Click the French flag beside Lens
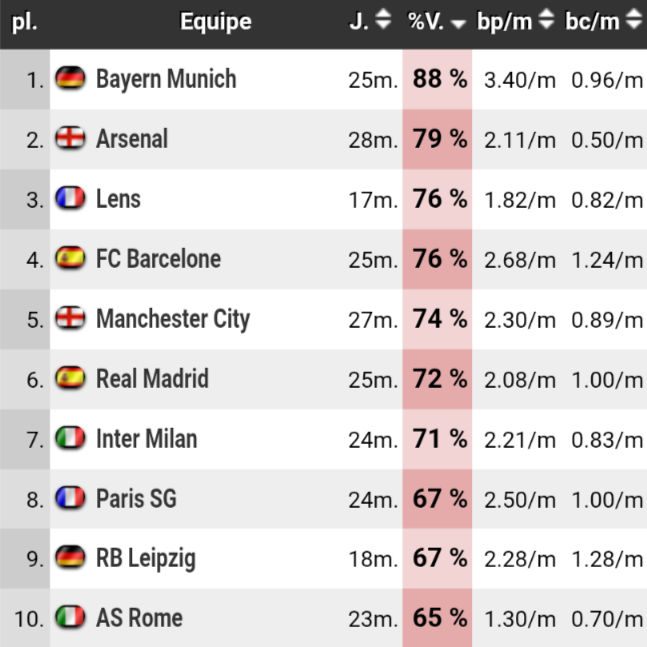Viewport: 647px width, 647px height. 70,199
